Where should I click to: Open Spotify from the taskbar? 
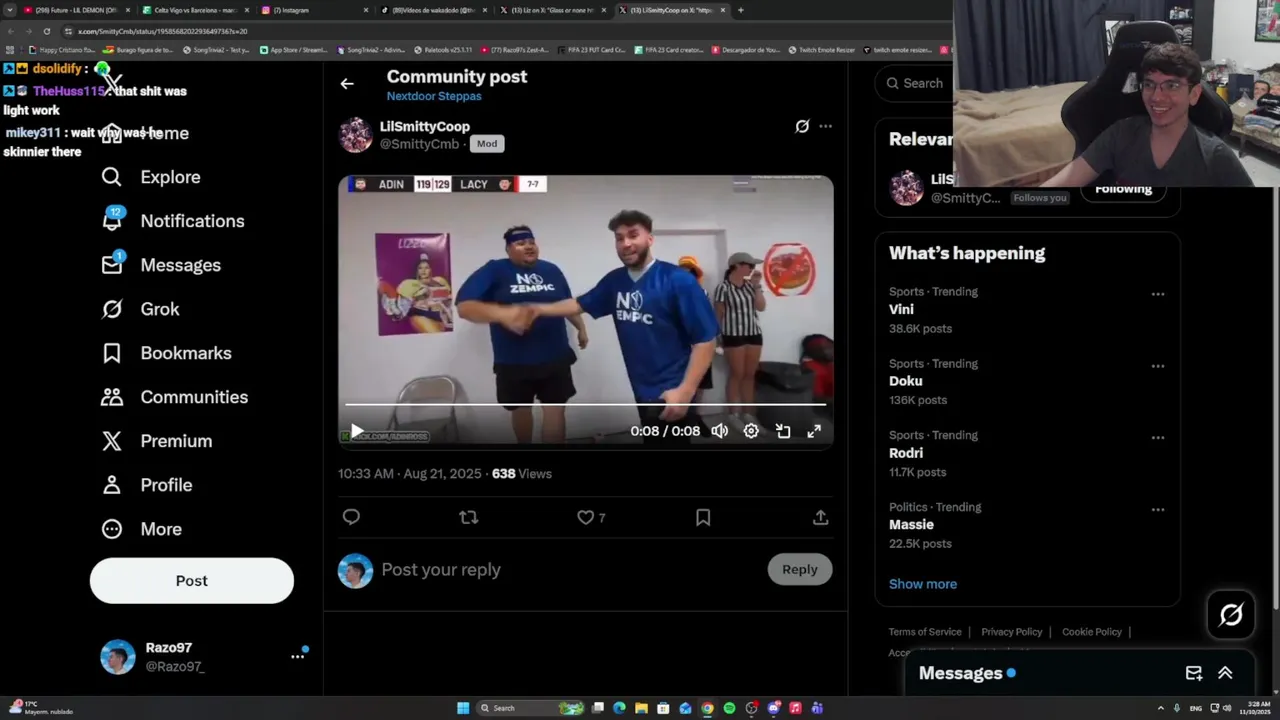[729, 708]
